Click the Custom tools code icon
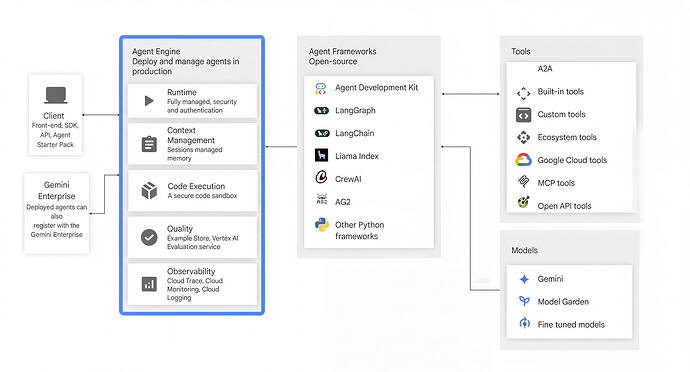This screenshot has height=372, width=690. [523, 115]
